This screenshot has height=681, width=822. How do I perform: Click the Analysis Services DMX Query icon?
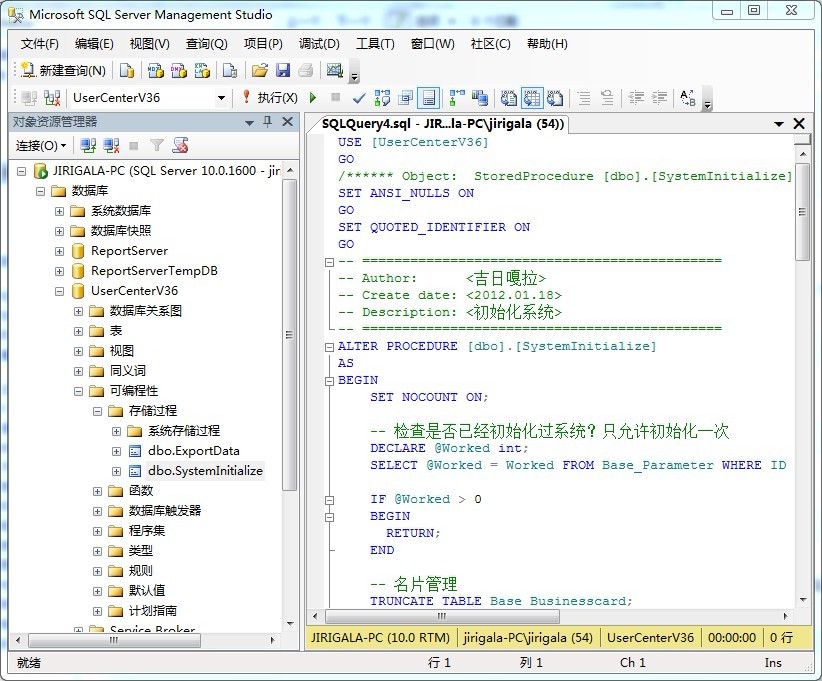point(178,70)
